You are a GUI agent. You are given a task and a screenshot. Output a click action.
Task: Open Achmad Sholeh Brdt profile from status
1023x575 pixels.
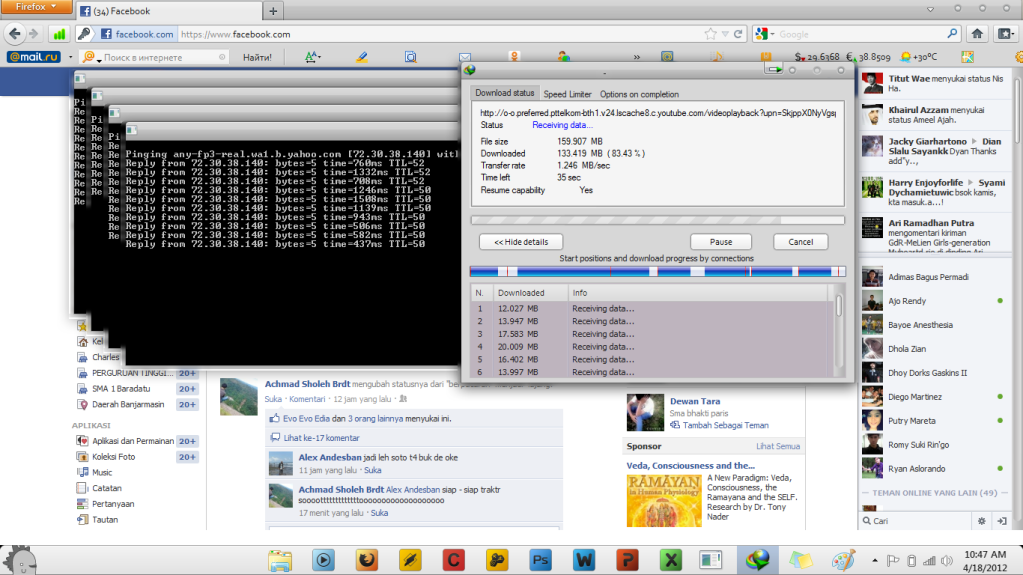(x=307, y=384)
